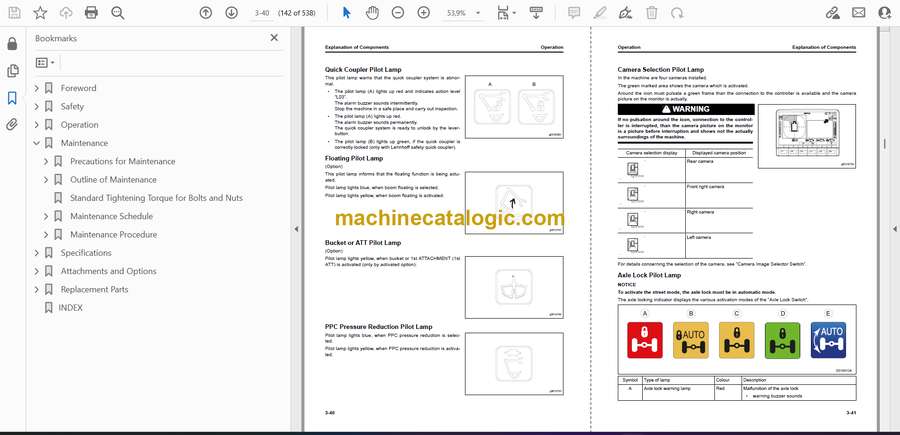Select the highlighter pen tool

(600, 13)
